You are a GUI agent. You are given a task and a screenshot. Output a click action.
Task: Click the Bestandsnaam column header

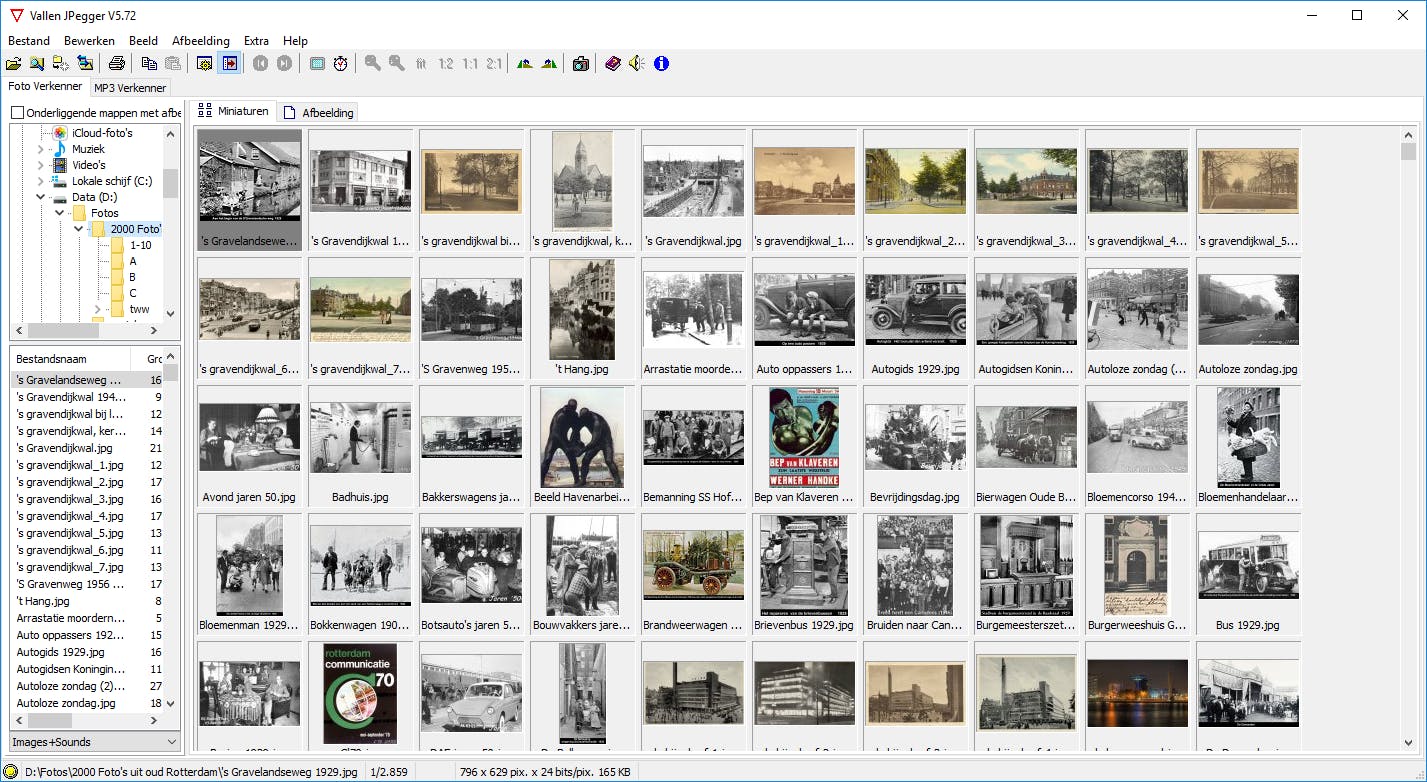[70, 359]
